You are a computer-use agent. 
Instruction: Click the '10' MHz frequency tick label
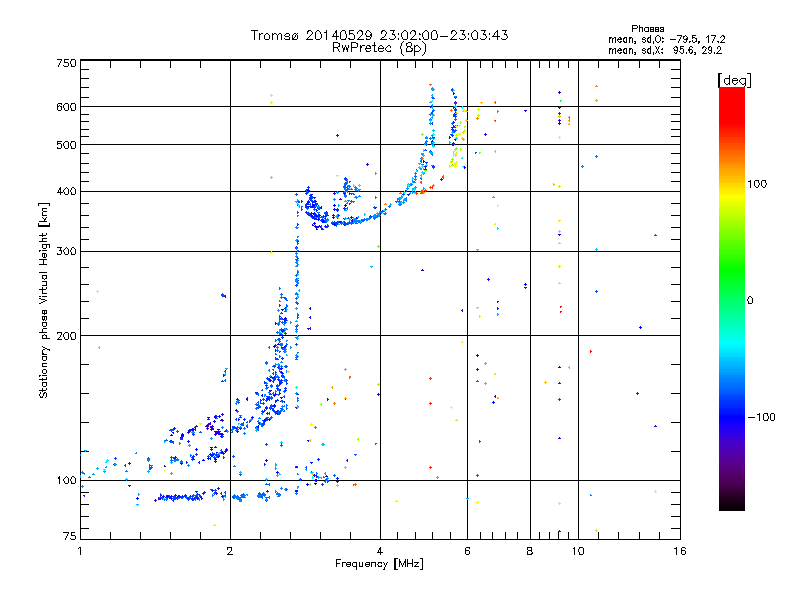tap(578, 551)
